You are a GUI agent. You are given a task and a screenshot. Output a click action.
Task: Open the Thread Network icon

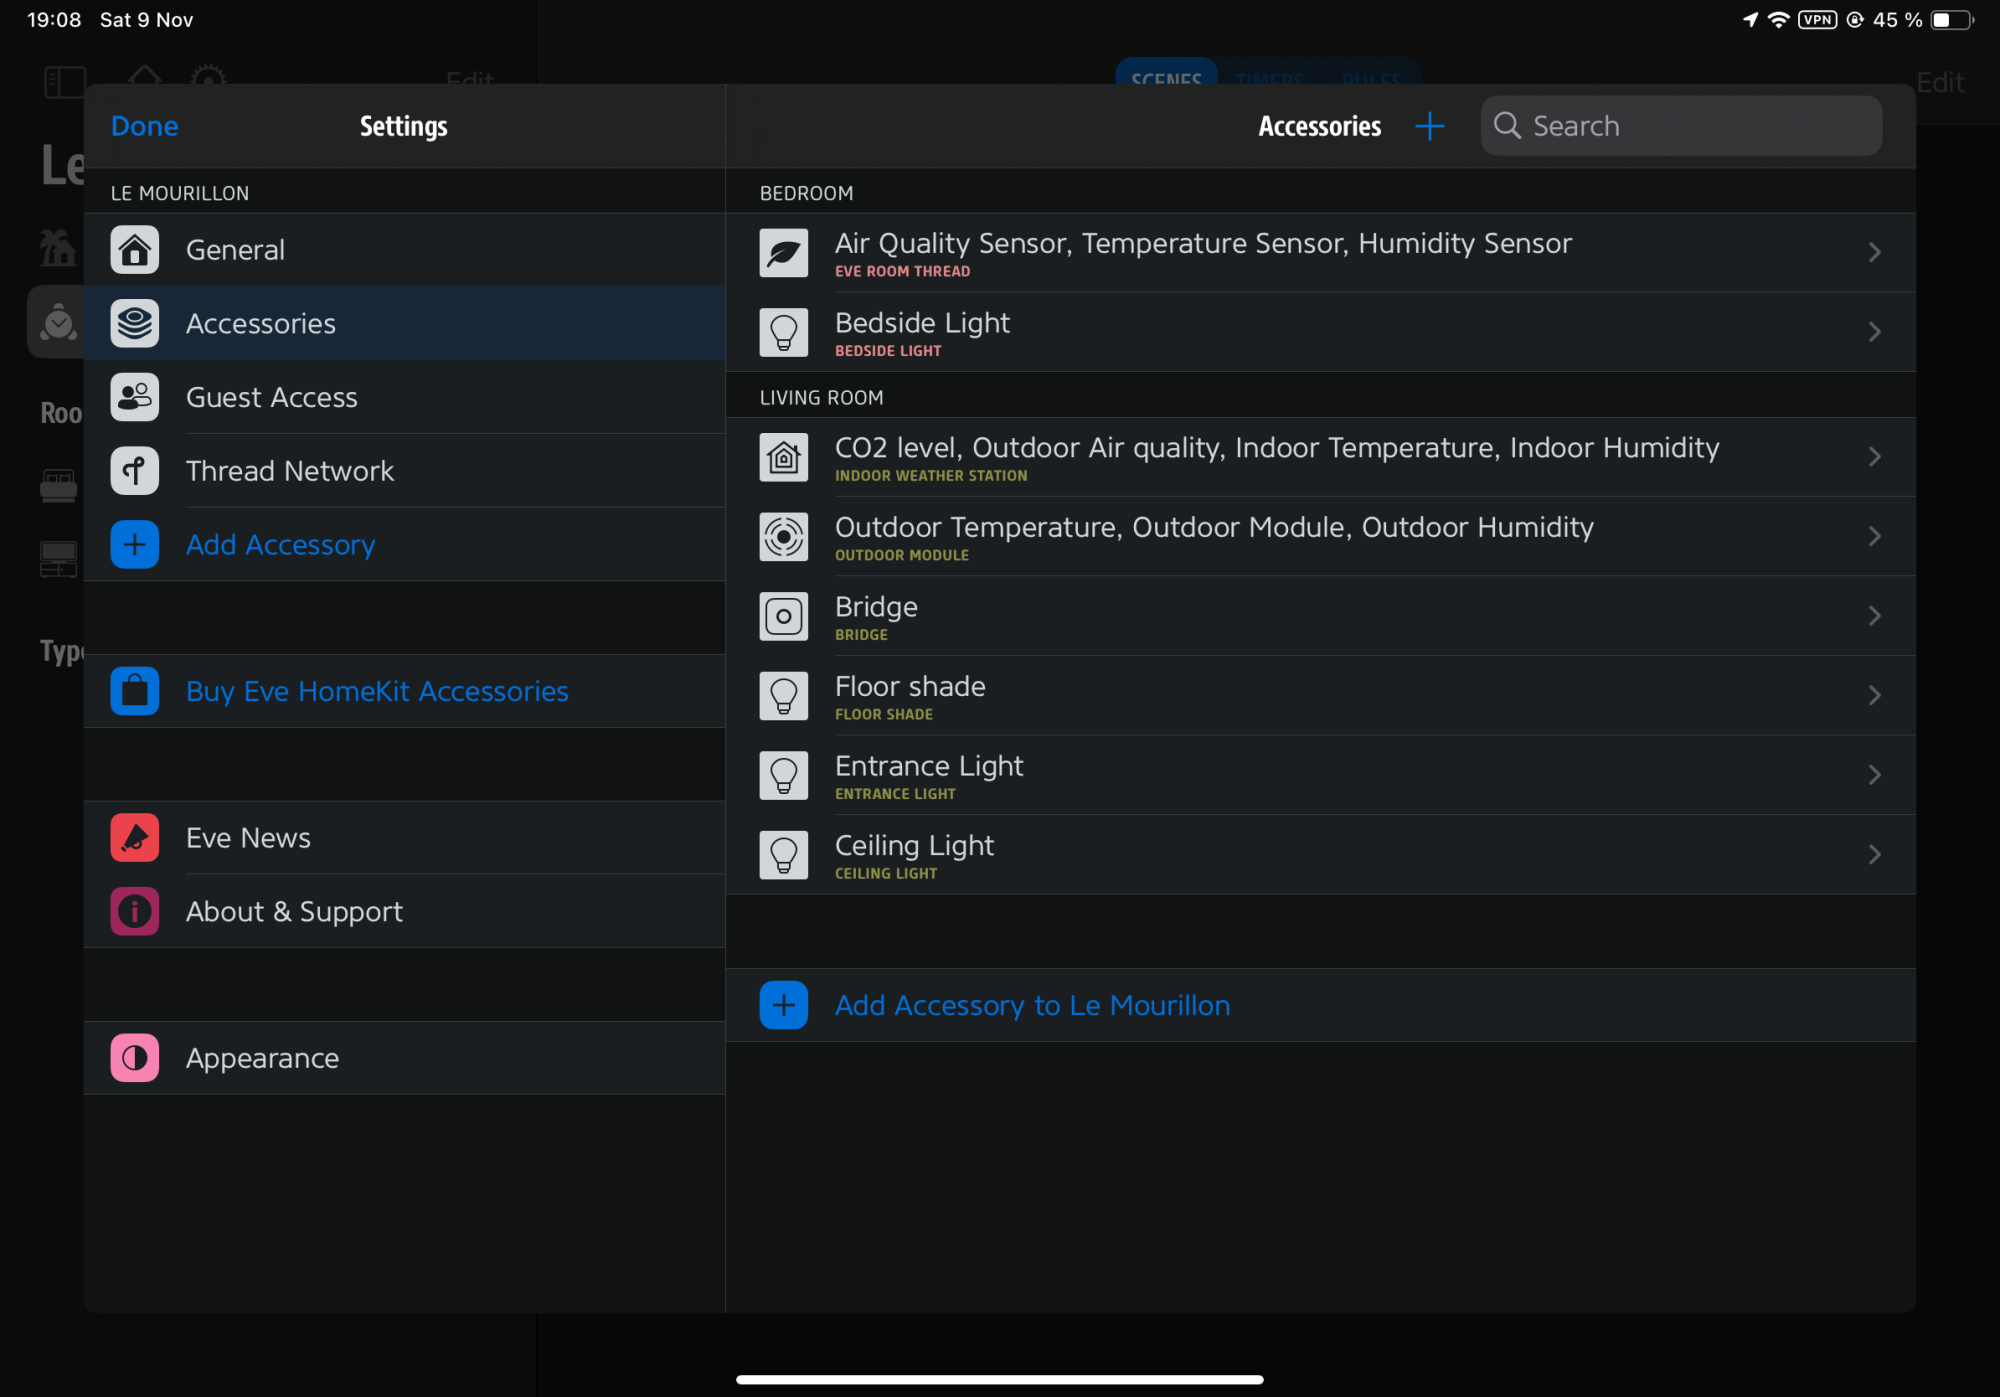pos(135,470)
